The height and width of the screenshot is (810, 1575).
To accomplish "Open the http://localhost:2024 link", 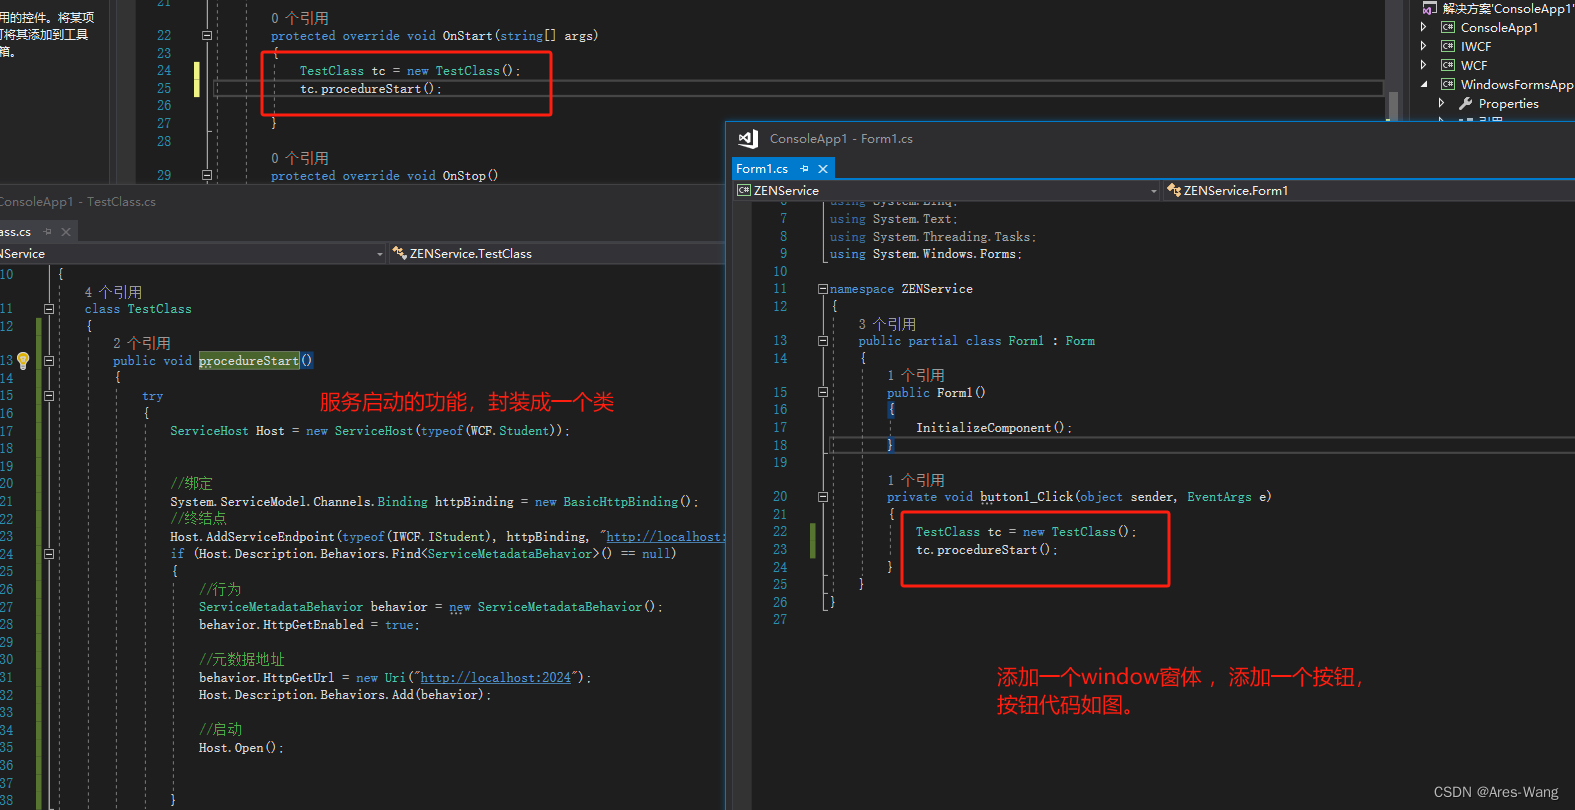I will click(x=495, y=678).
